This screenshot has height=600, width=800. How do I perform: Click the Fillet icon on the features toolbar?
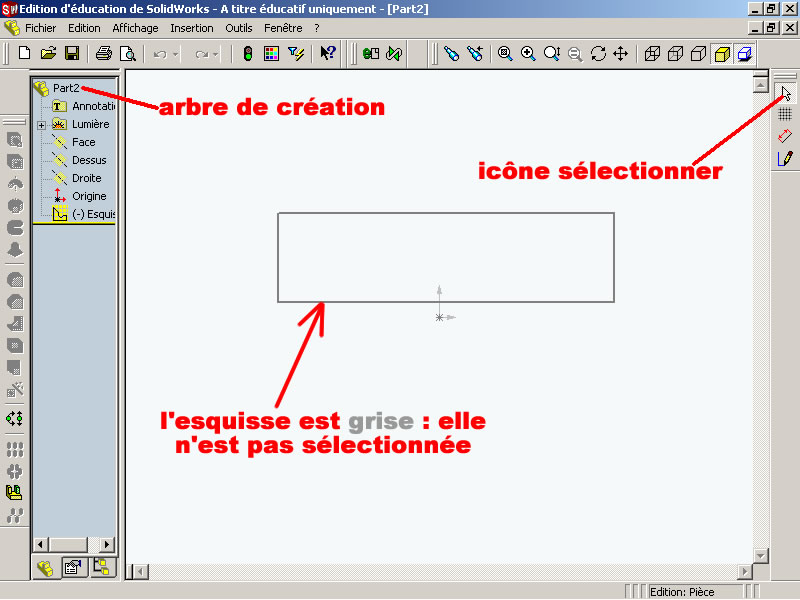coord(15,280)
